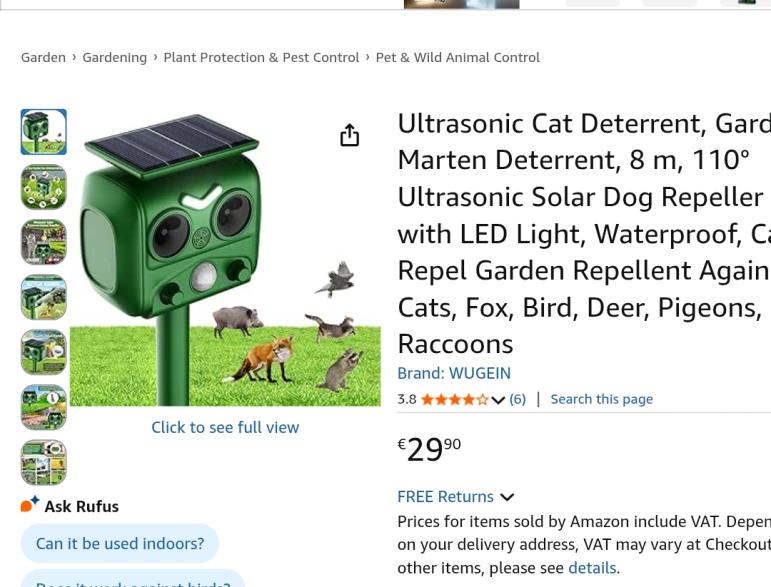Screen dimensions: 771x587
Task: Visit the Brand: WUGEIN link
Action: click(x=454, y=373)
